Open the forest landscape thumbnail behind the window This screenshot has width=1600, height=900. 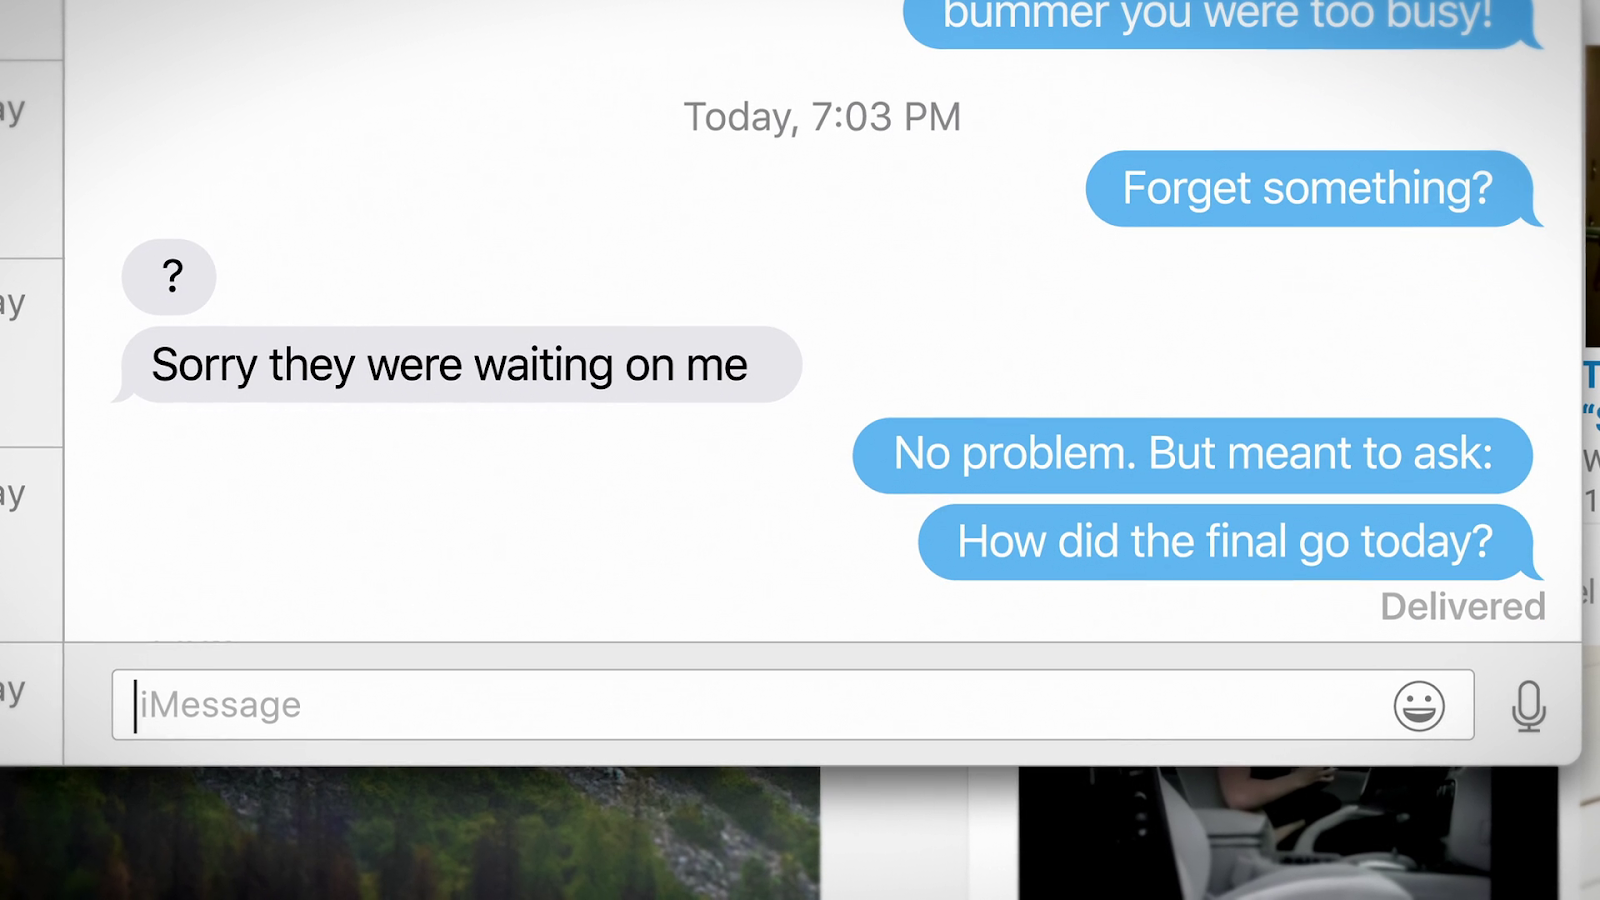410,833
